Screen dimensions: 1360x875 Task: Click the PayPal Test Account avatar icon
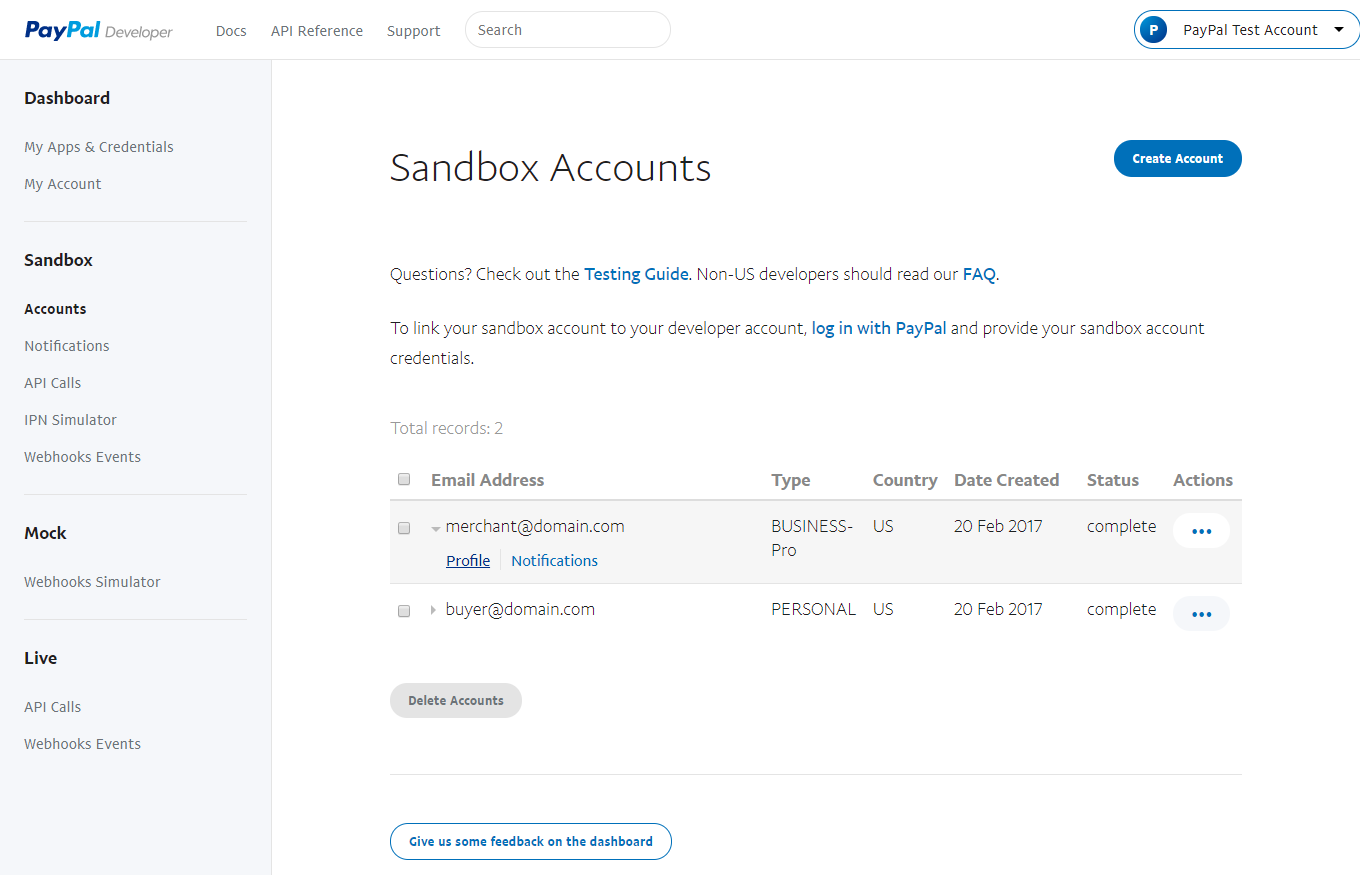(x=1153, y=29)
